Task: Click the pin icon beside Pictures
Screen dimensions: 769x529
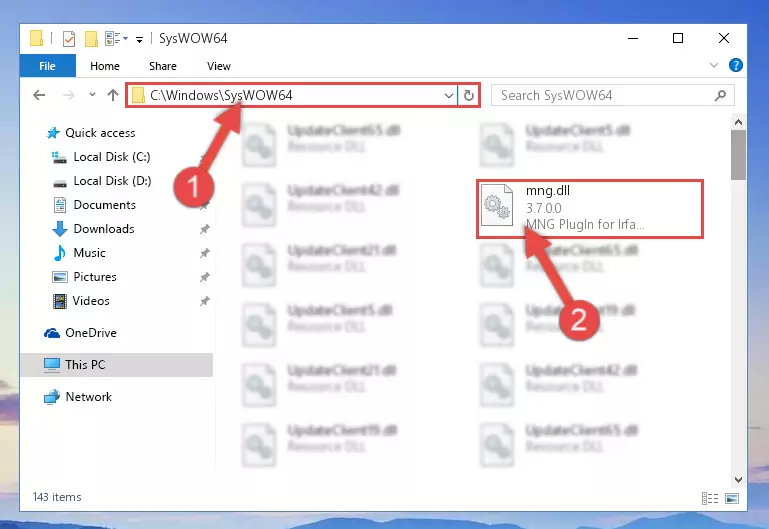Action: click(x=205, y=277)
